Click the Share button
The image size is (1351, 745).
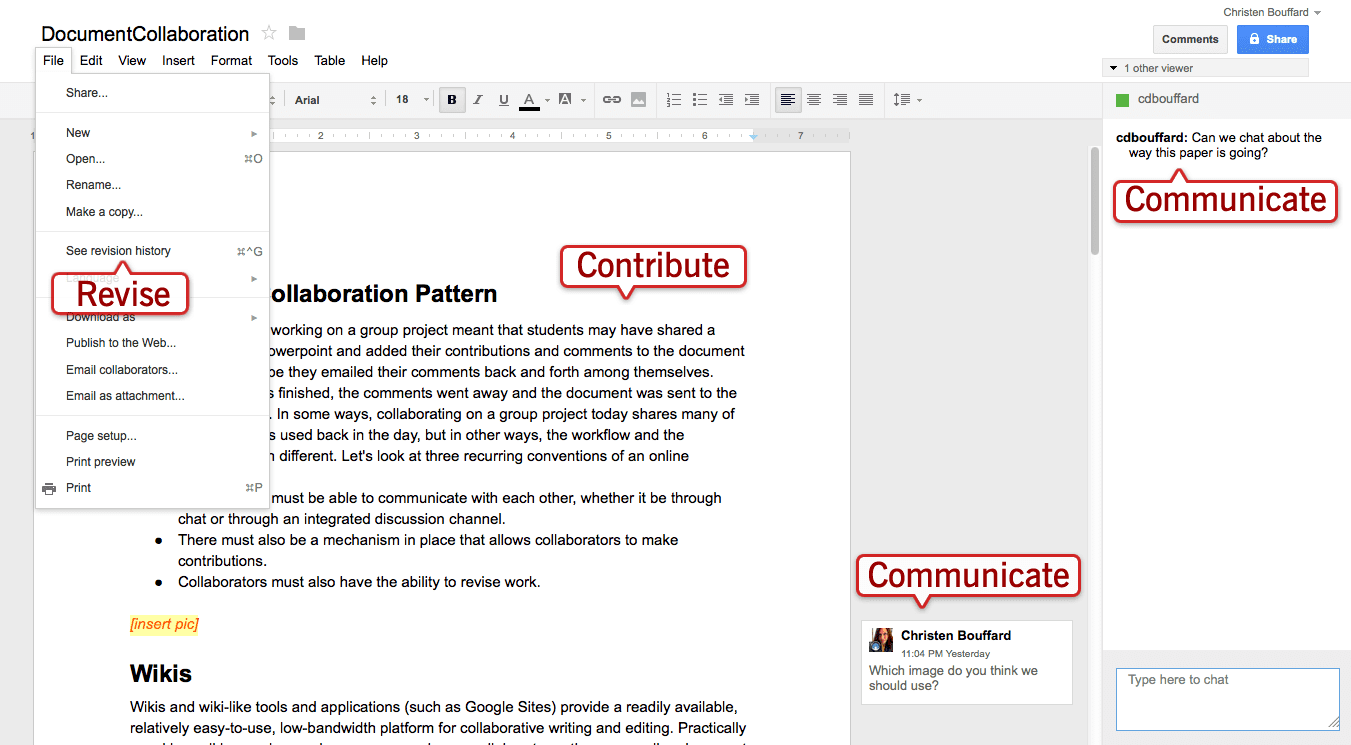coord(1272,39)
